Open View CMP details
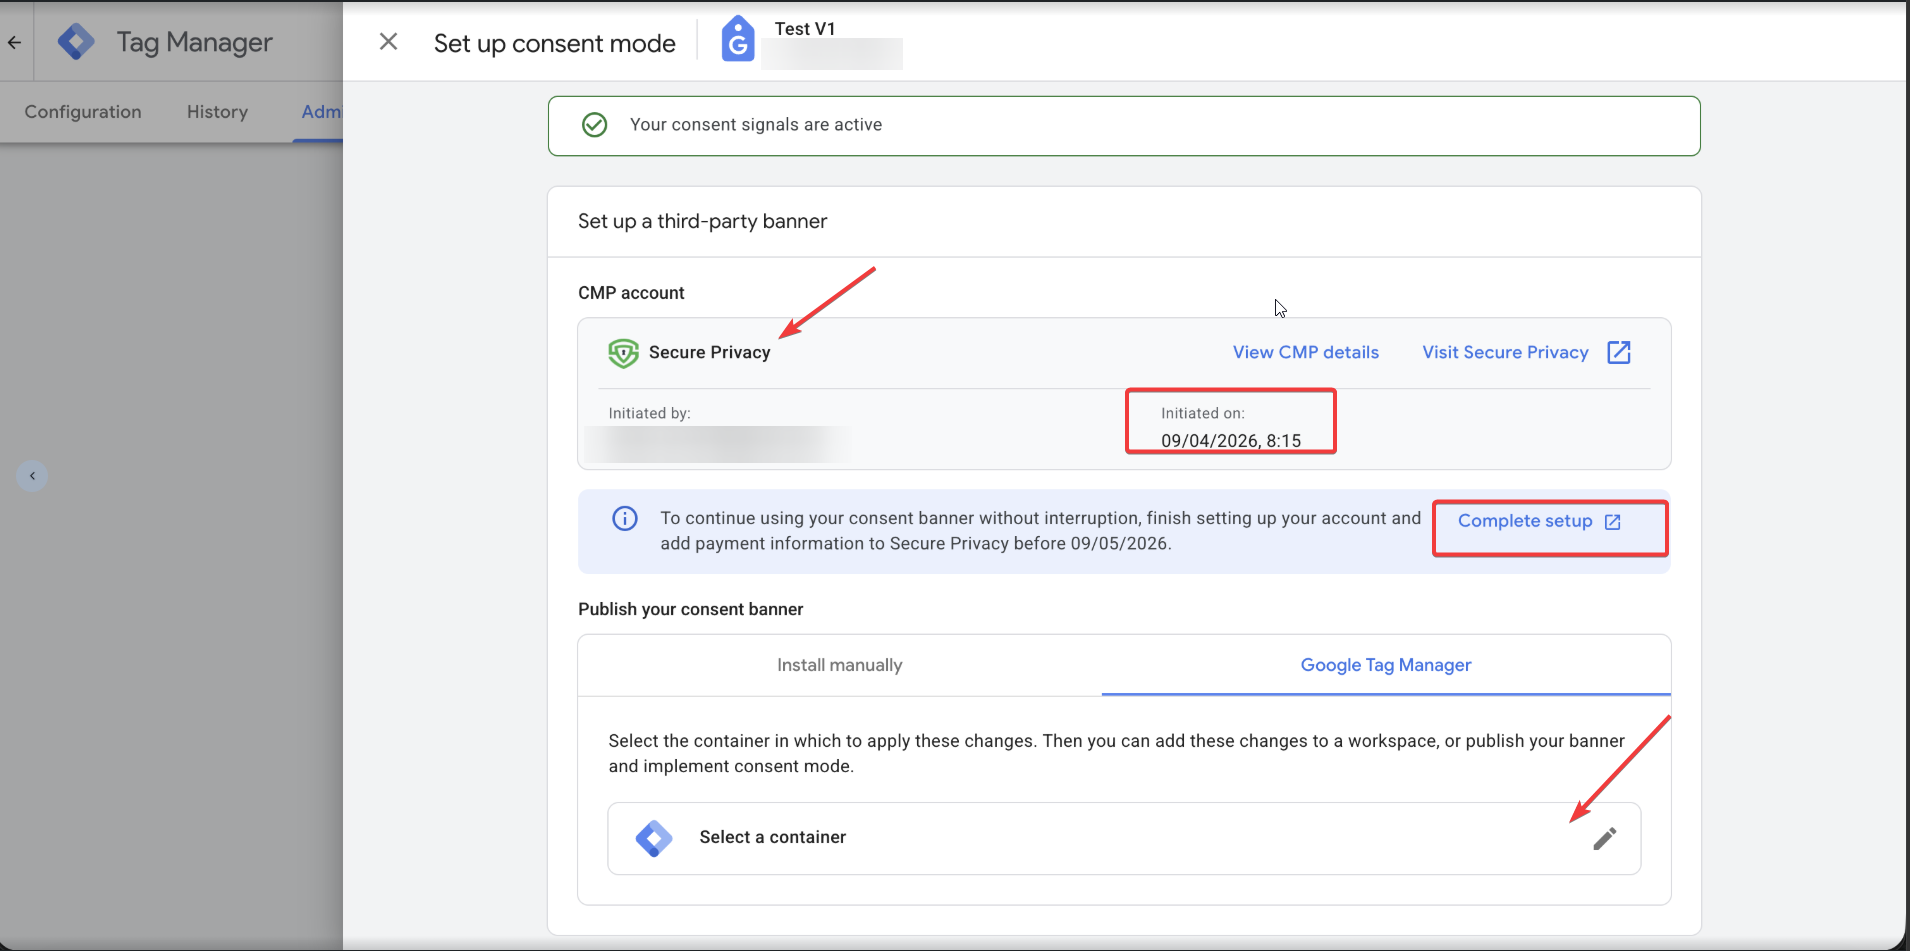Viewport: 1910px width, 951px height. (1305, 352)
